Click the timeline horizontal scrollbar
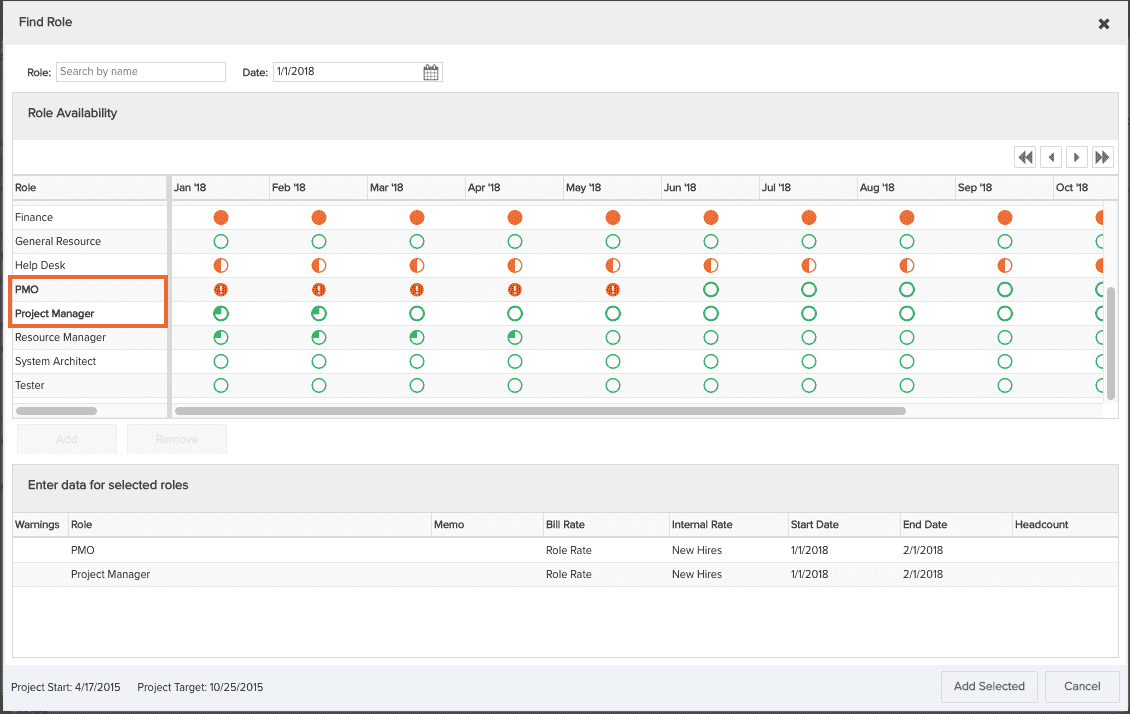This screenshot has height=714, width=1130. point(540,411)
